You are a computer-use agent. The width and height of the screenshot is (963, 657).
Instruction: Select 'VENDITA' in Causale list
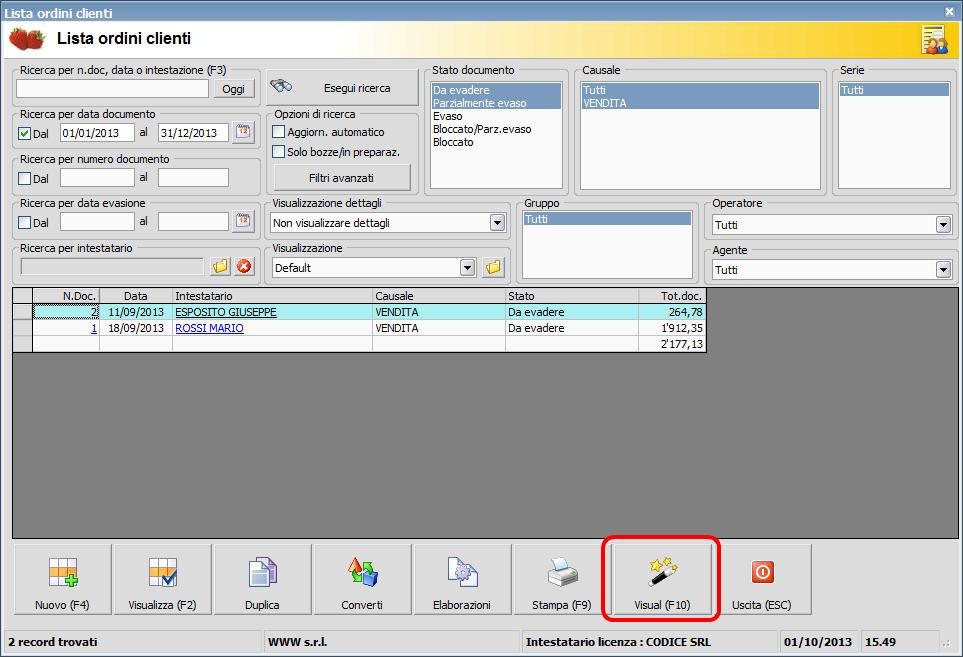(700, 103)
